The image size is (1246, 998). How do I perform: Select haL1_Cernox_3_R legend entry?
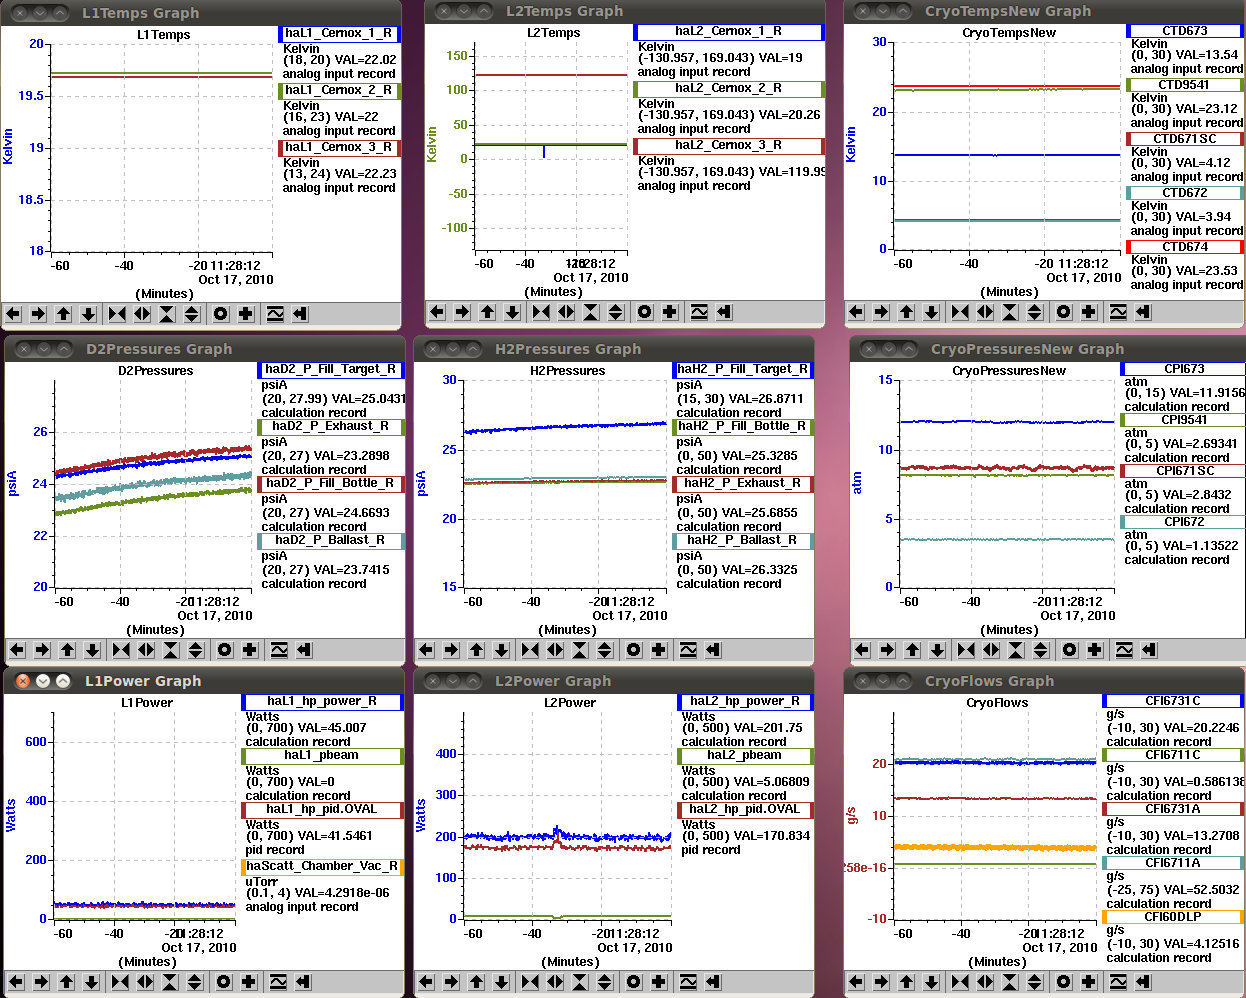tap(339, 147)
